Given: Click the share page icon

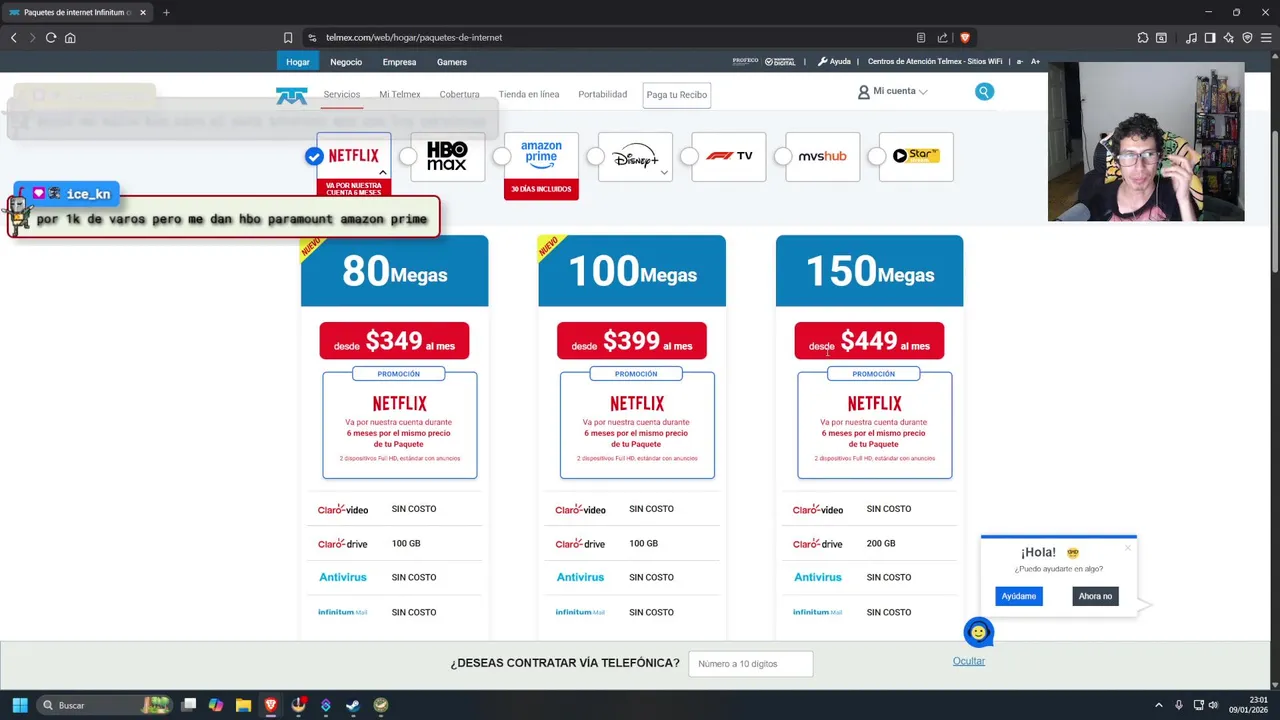Looking at the screenshot, I should [942, 38].
